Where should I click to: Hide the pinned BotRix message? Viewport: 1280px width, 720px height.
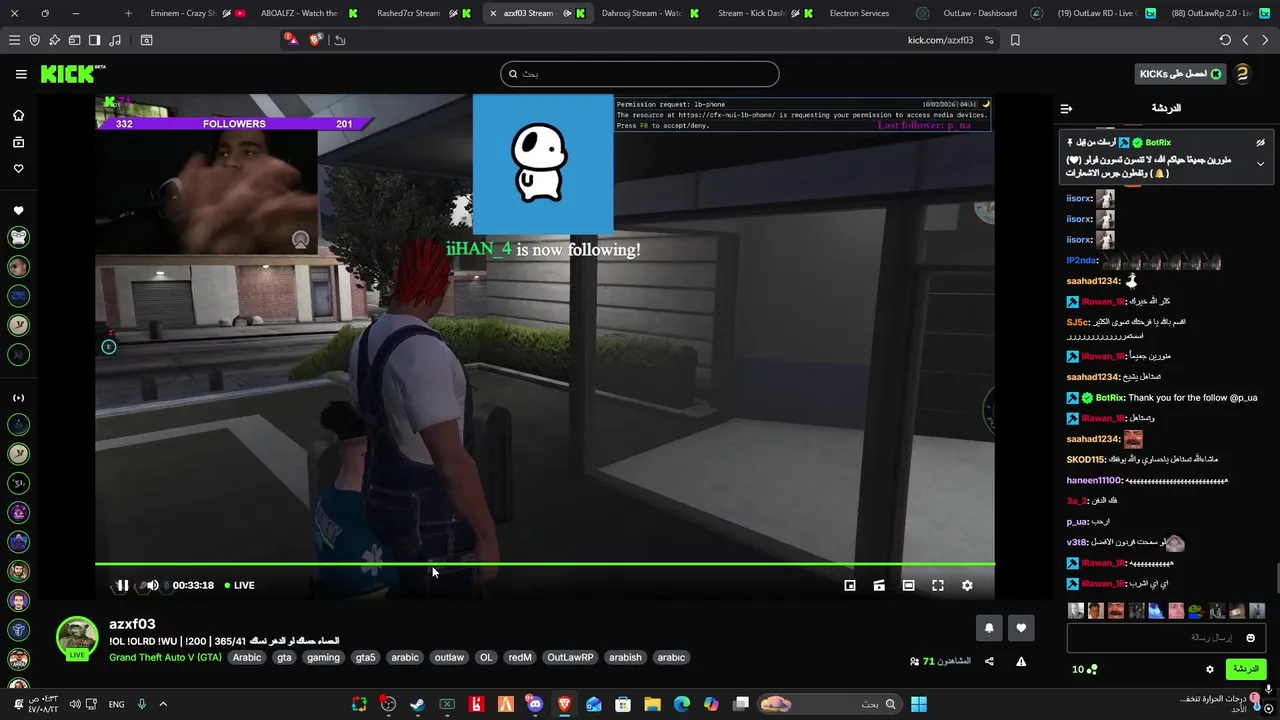(x=1260, y=142)
